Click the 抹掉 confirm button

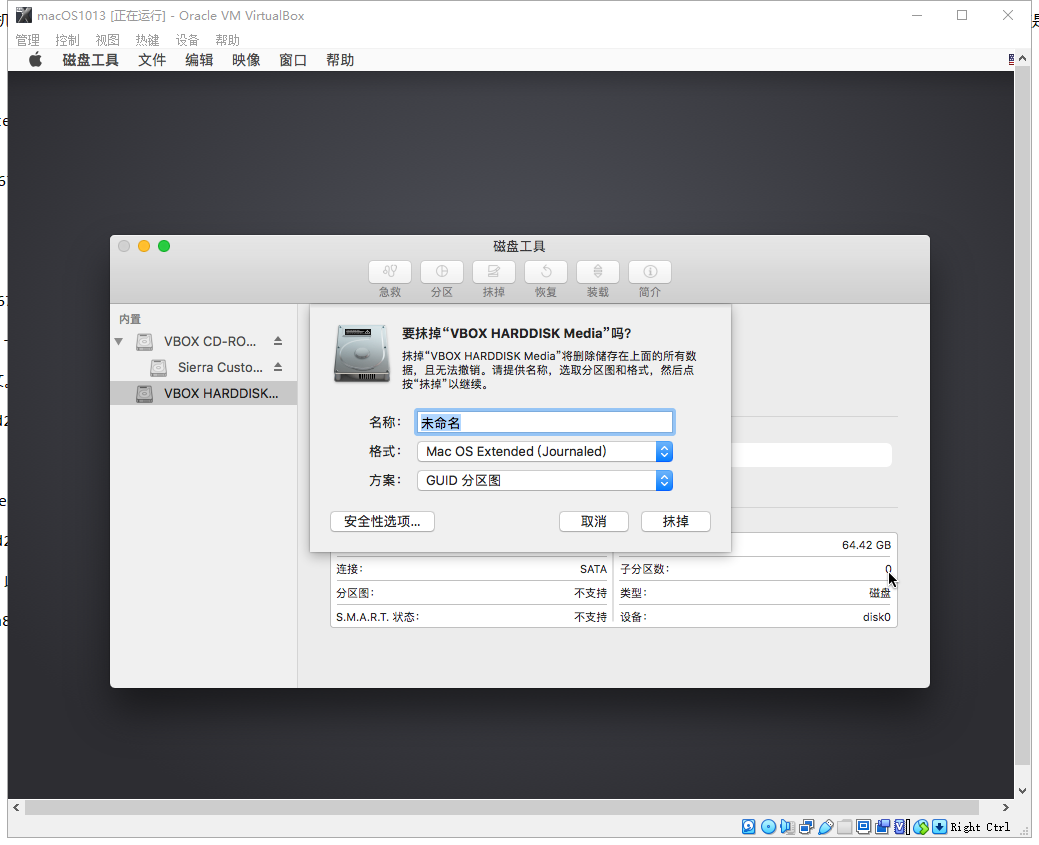tap(676, 522)
